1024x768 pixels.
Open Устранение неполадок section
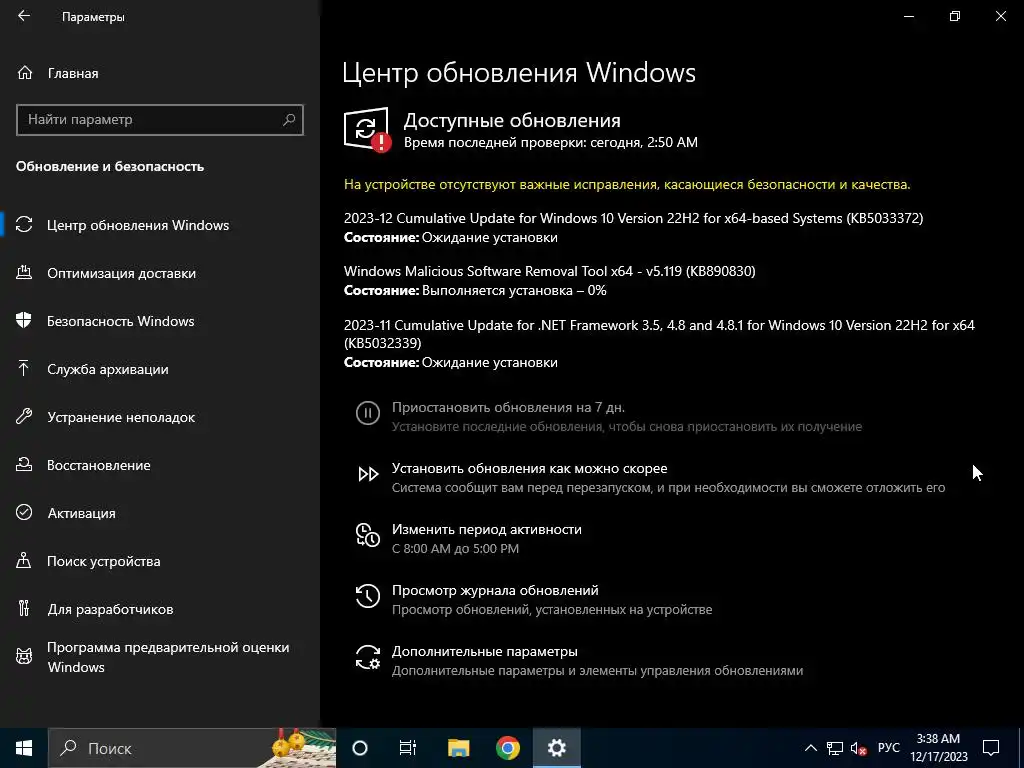click(x=121, y=417)
